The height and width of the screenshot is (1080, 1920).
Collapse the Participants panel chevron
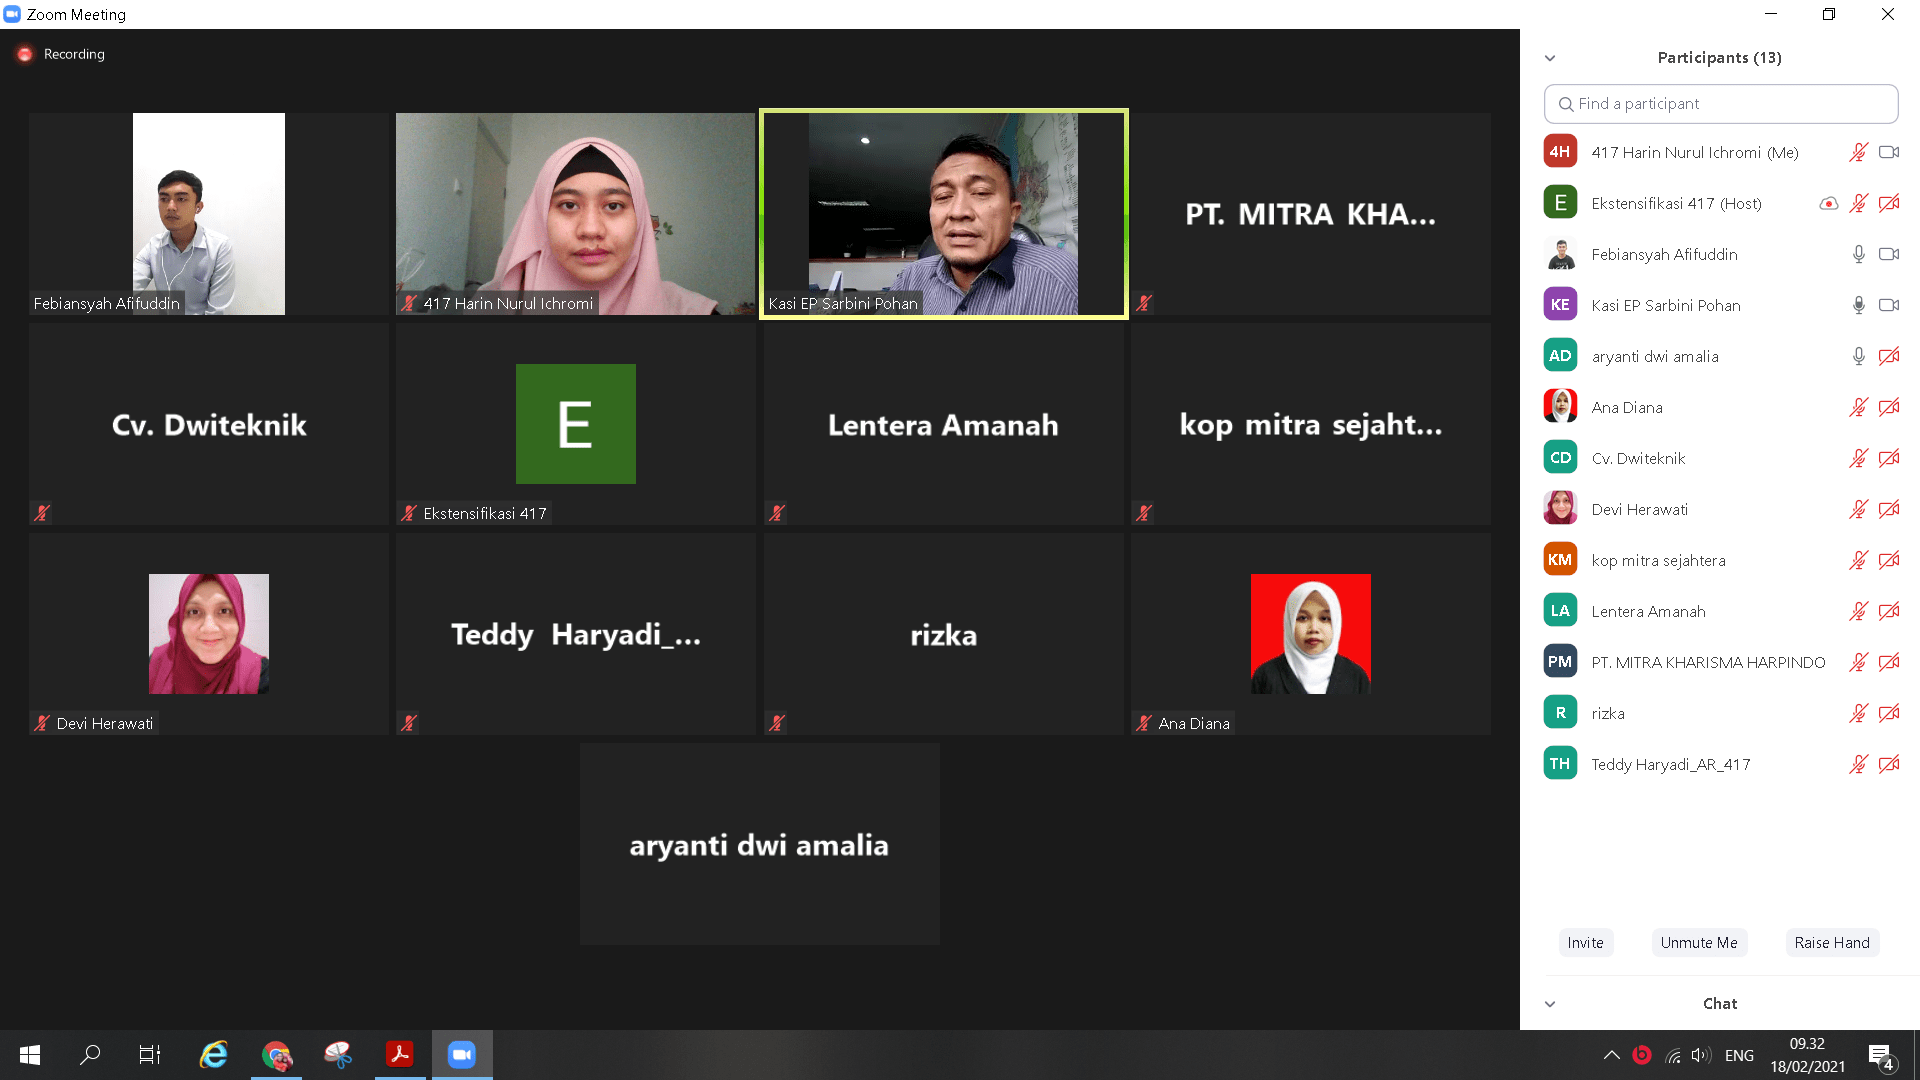point(1550,58)
